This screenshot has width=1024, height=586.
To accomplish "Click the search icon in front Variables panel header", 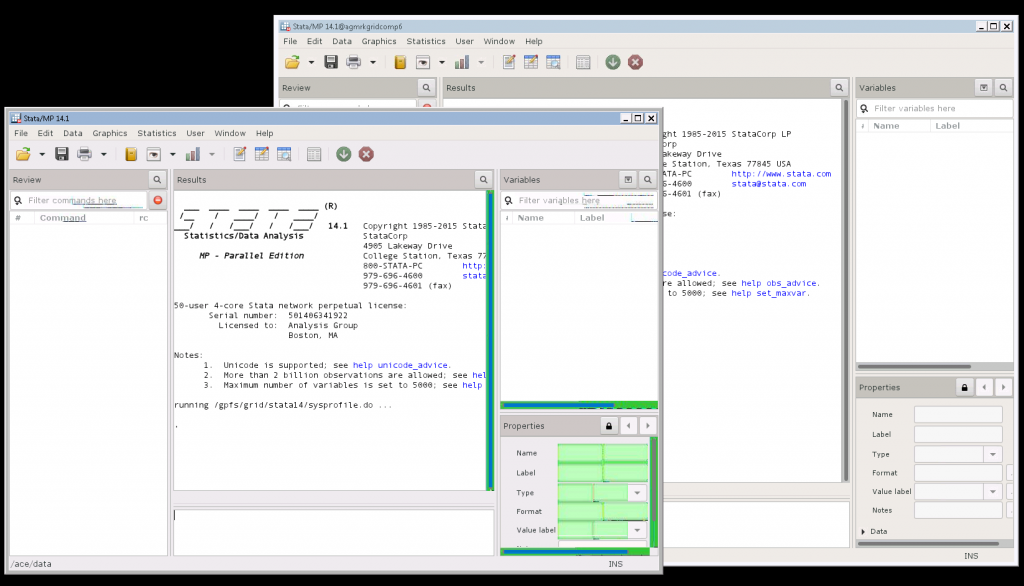I will point(647,180).
